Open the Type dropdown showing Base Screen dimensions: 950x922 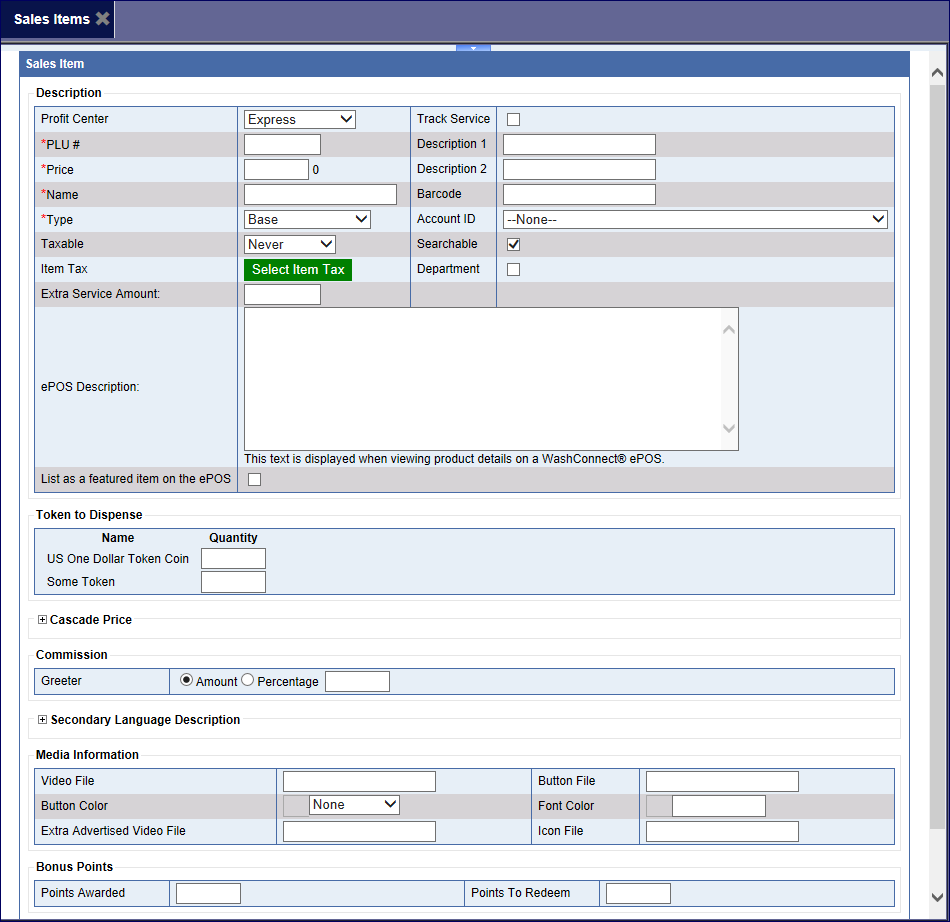[x=307, y=219]
